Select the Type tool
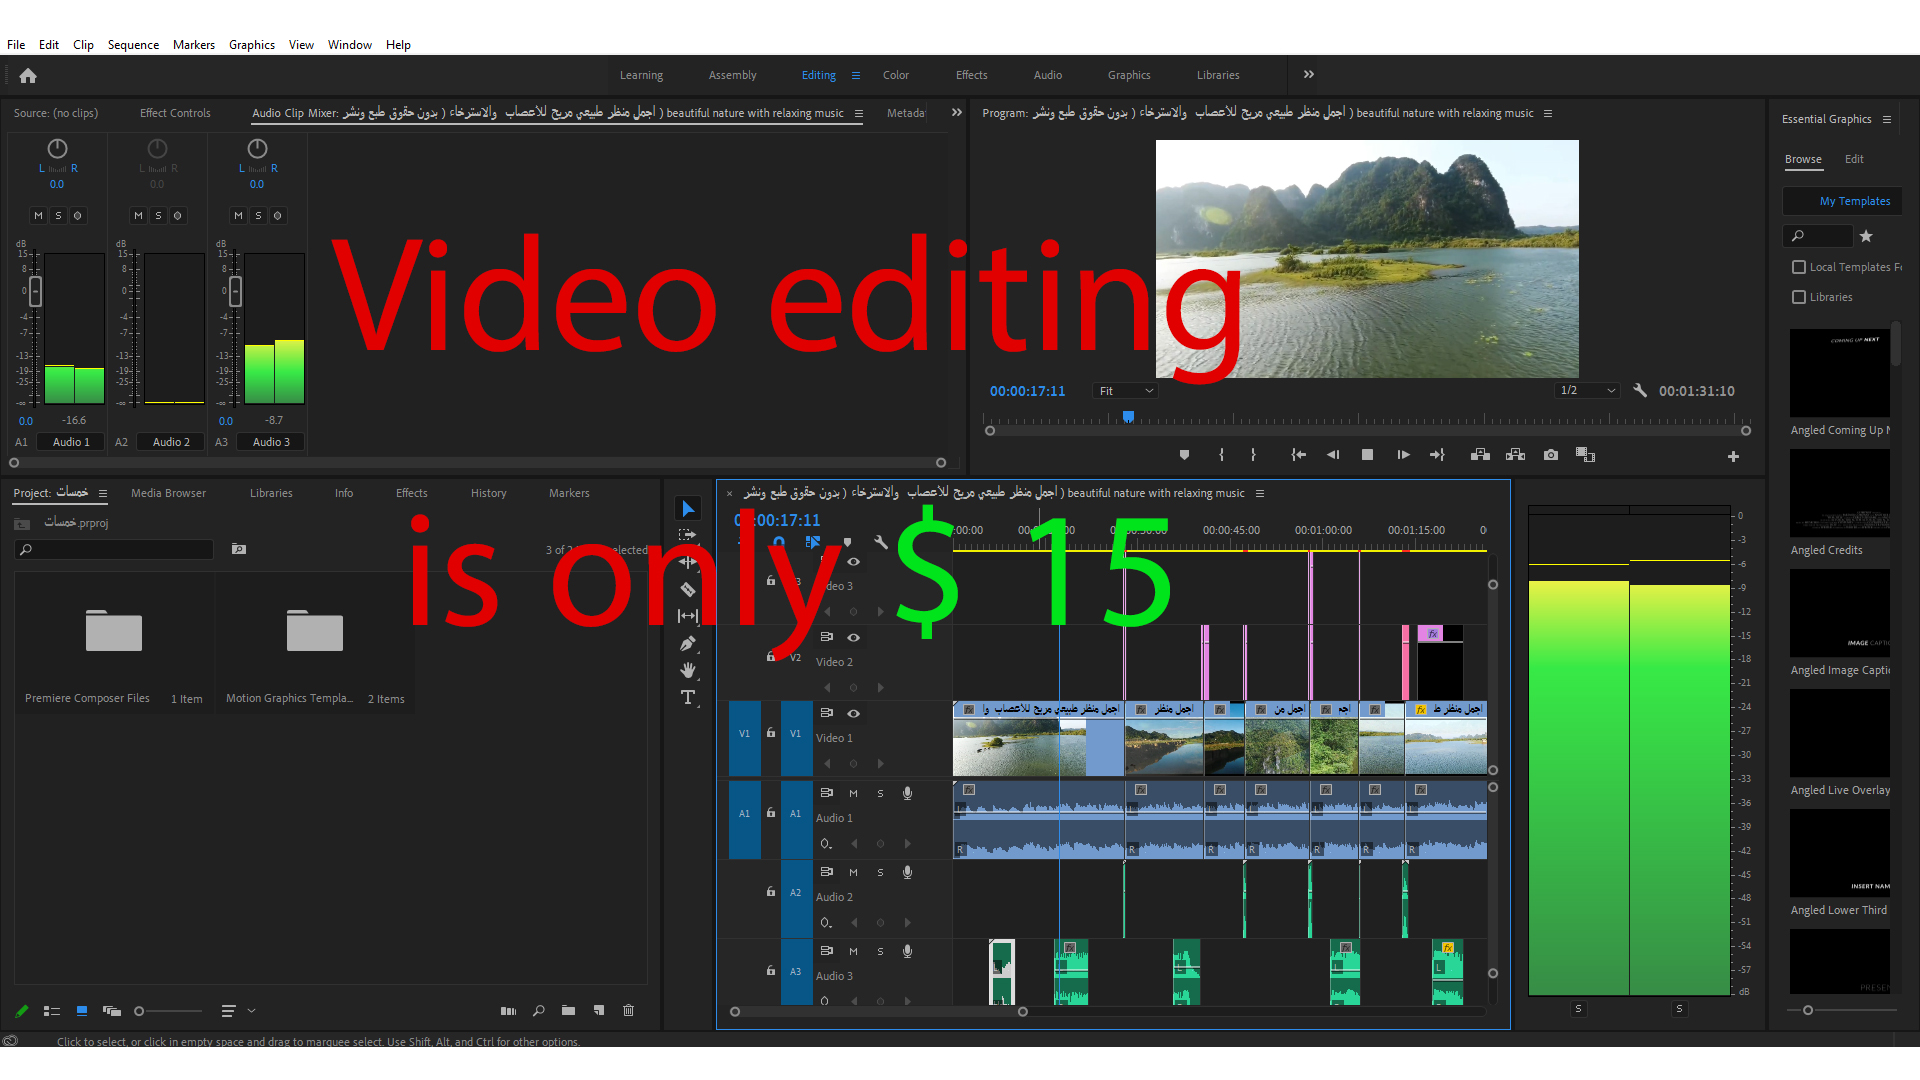Image resolution: width=1920 pixels, height=1080 pixels. pos(688,697)
